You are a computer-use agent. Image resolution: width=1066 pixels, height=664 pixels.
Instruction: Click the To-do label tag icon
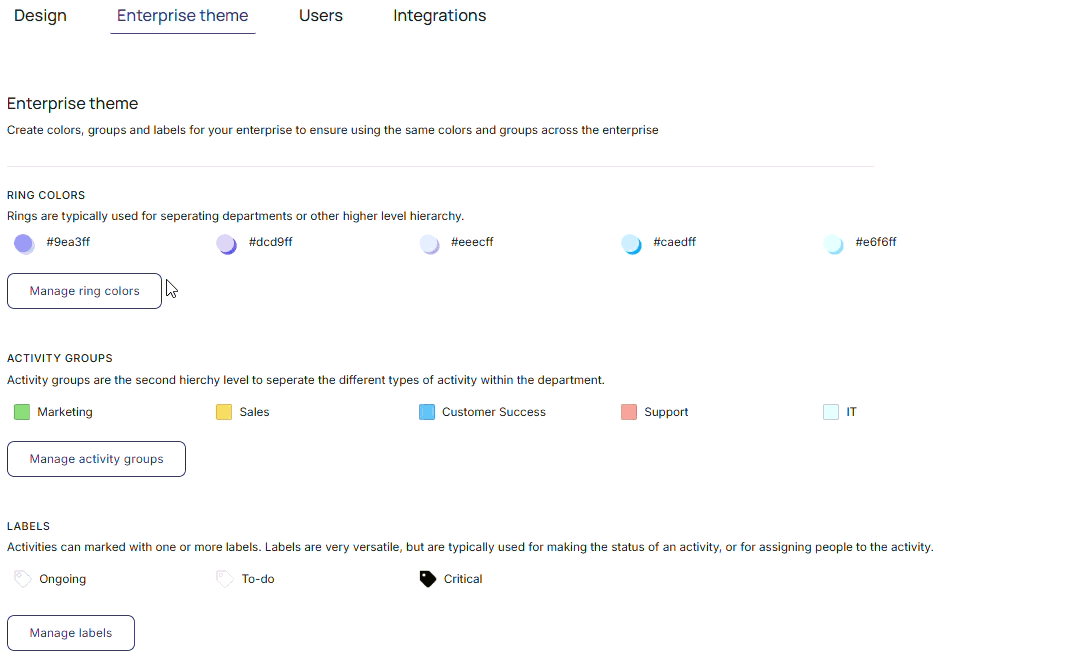tap(224, 579)
